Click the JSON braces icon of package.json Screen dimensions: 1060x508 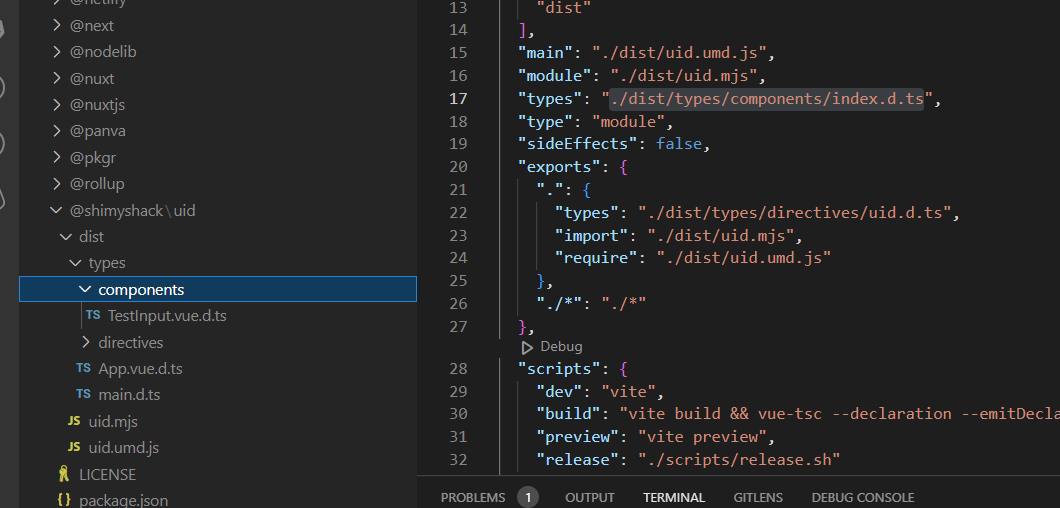[64, 501]
